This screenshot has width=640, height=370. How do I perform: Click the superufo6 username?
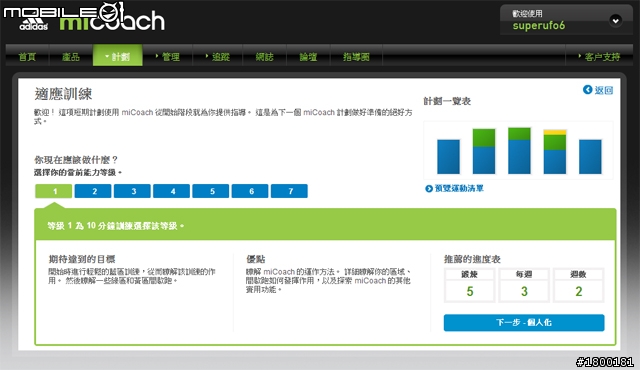click(x=539, y=26)
